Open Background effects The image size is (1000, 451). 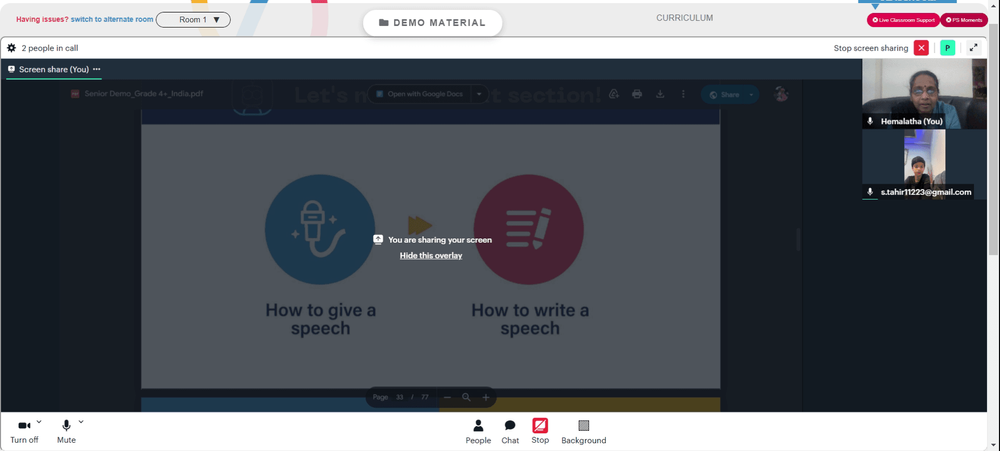[584, 432]
